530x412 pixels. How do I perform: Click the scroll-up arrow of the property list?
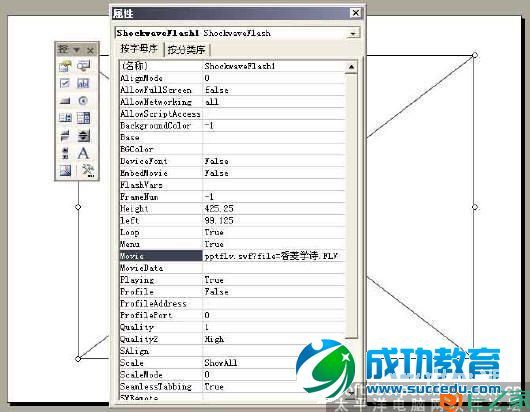click(351, 67)
